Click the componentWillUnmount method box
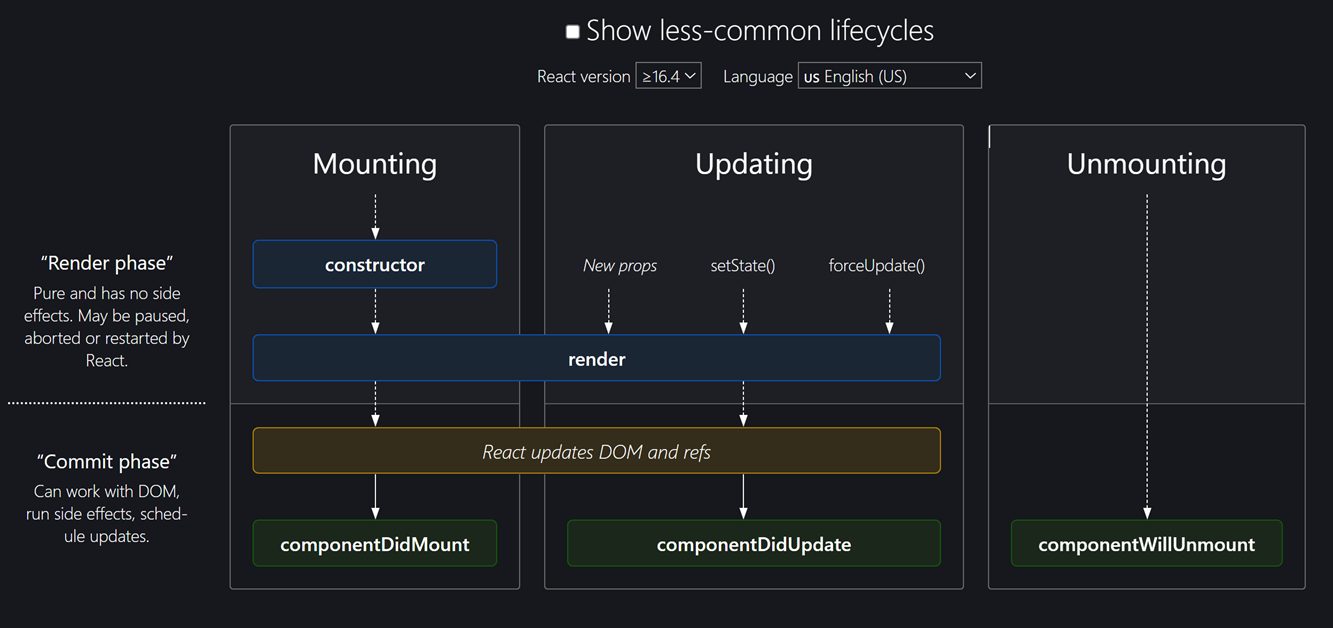This screenshot has height=628, width=1333. pos(1147,544)
